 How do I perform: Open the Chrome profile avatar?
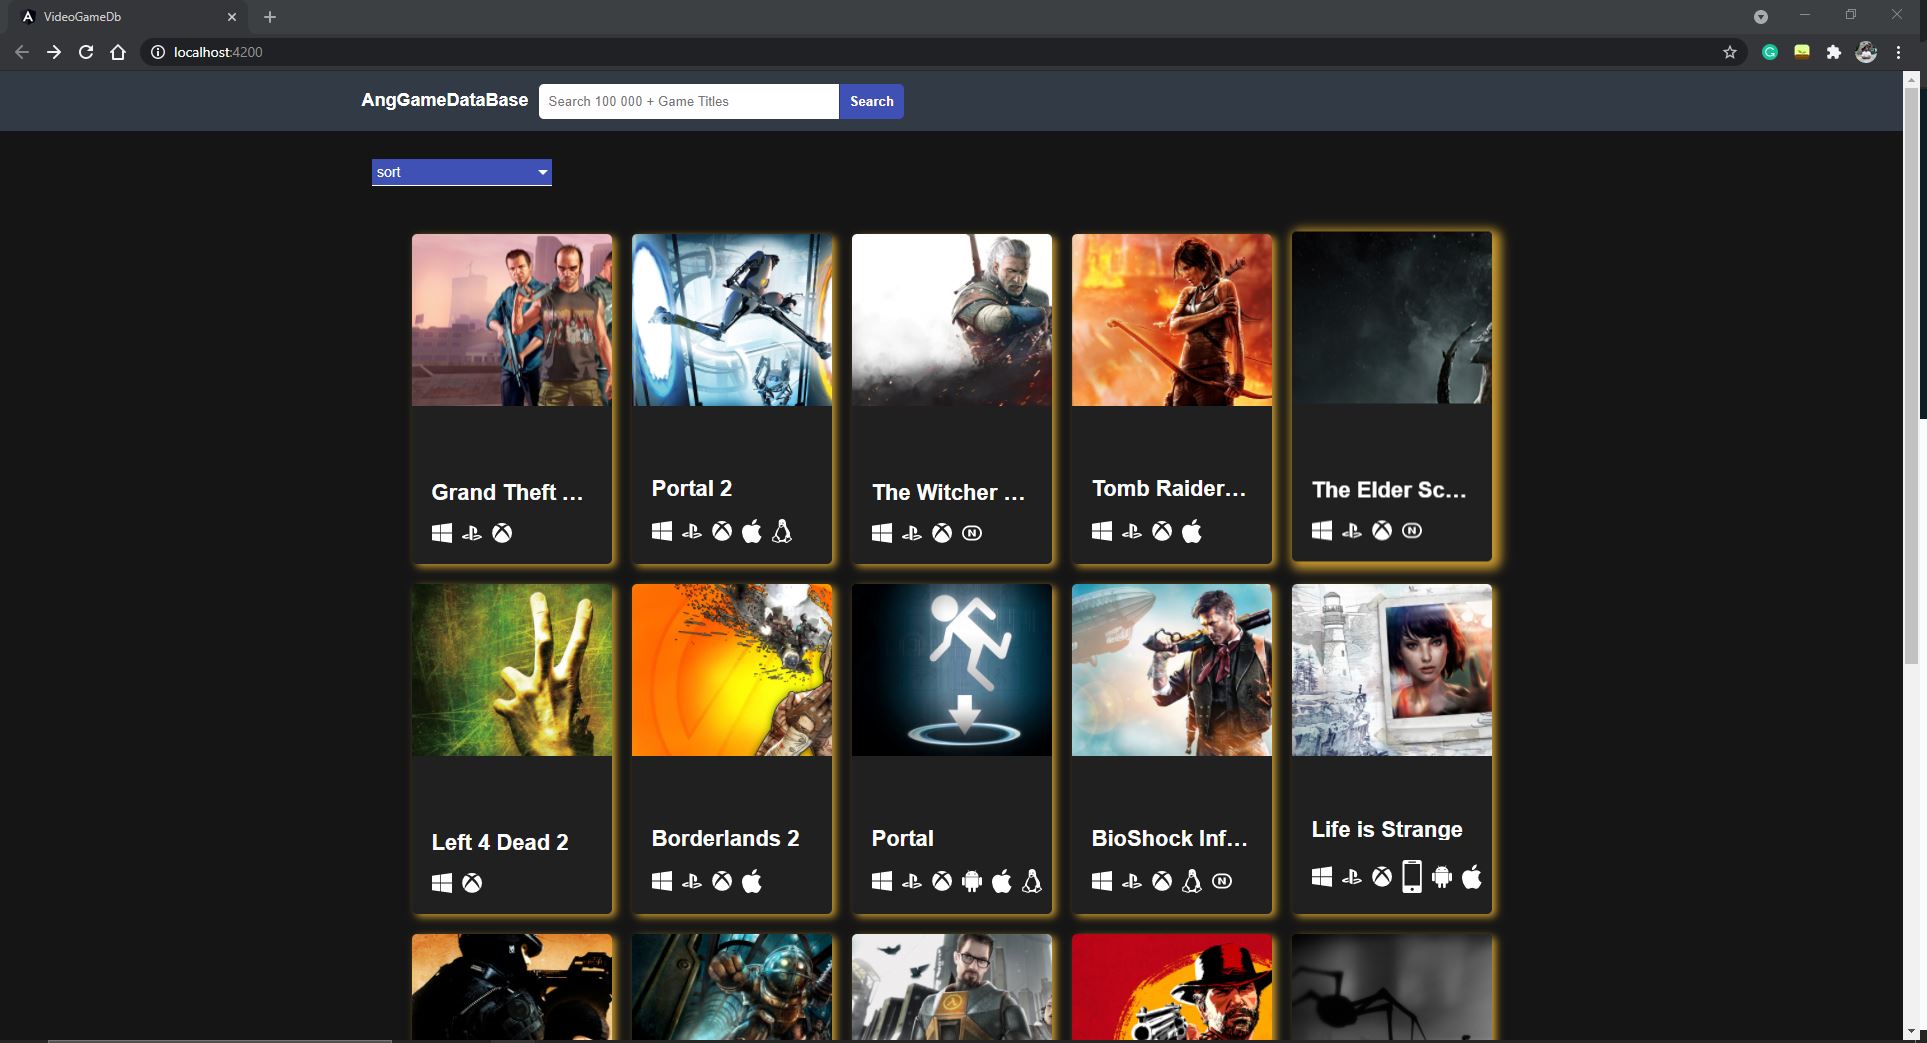pos(1866,52)
